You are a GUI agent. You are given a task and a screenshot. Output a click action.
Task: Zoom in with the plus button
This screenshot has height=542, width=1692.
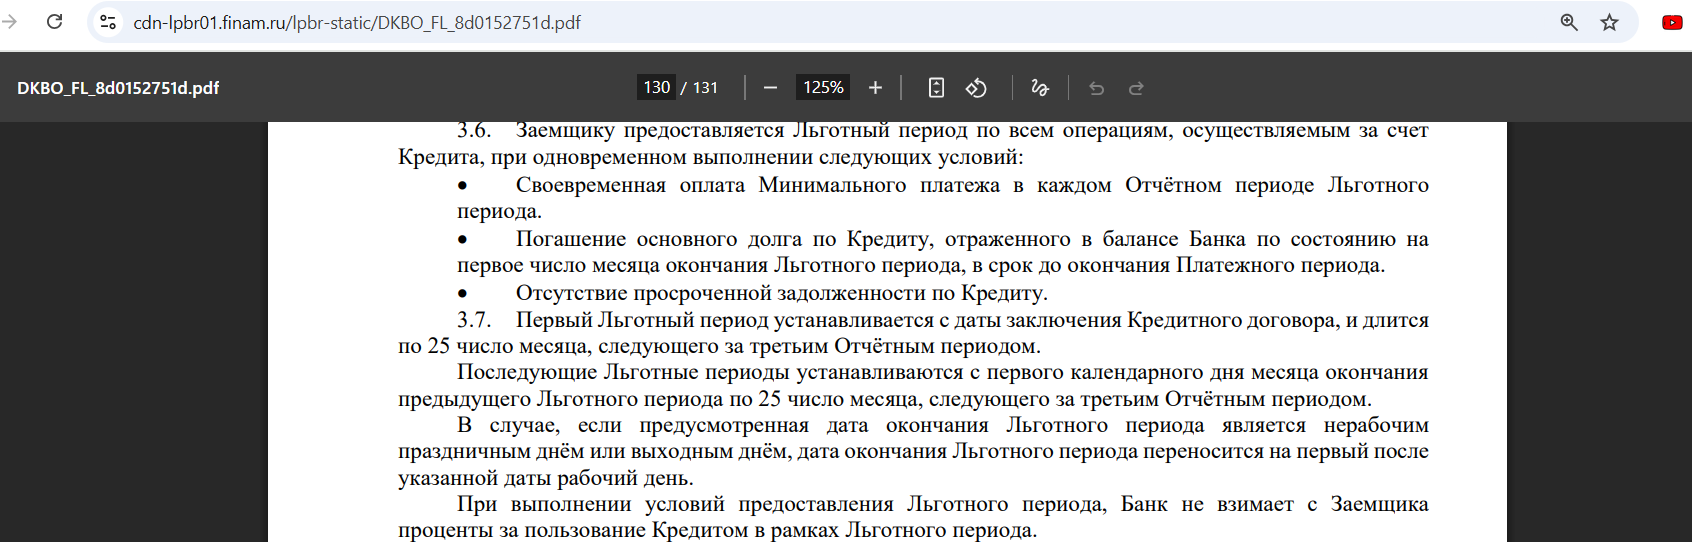pyautogui.click(x=875, y=88)
